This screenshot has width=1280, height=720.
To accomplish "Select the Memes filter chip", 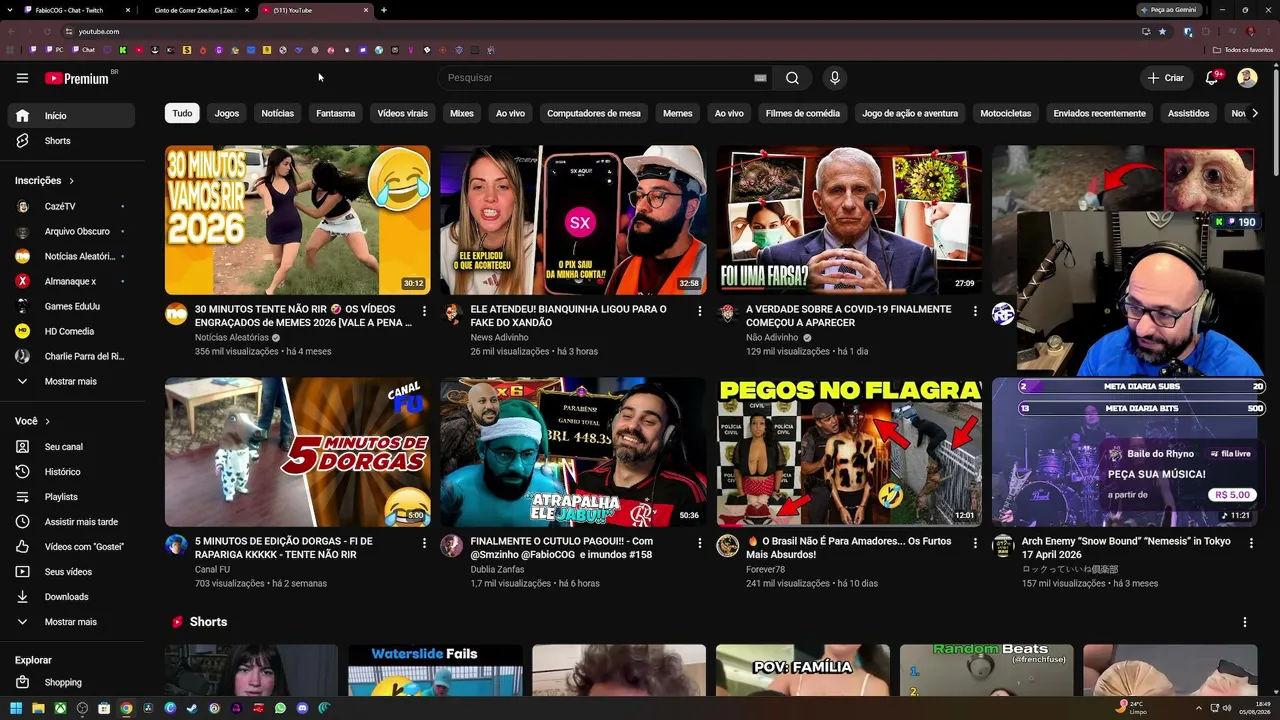I will [678, 114].
